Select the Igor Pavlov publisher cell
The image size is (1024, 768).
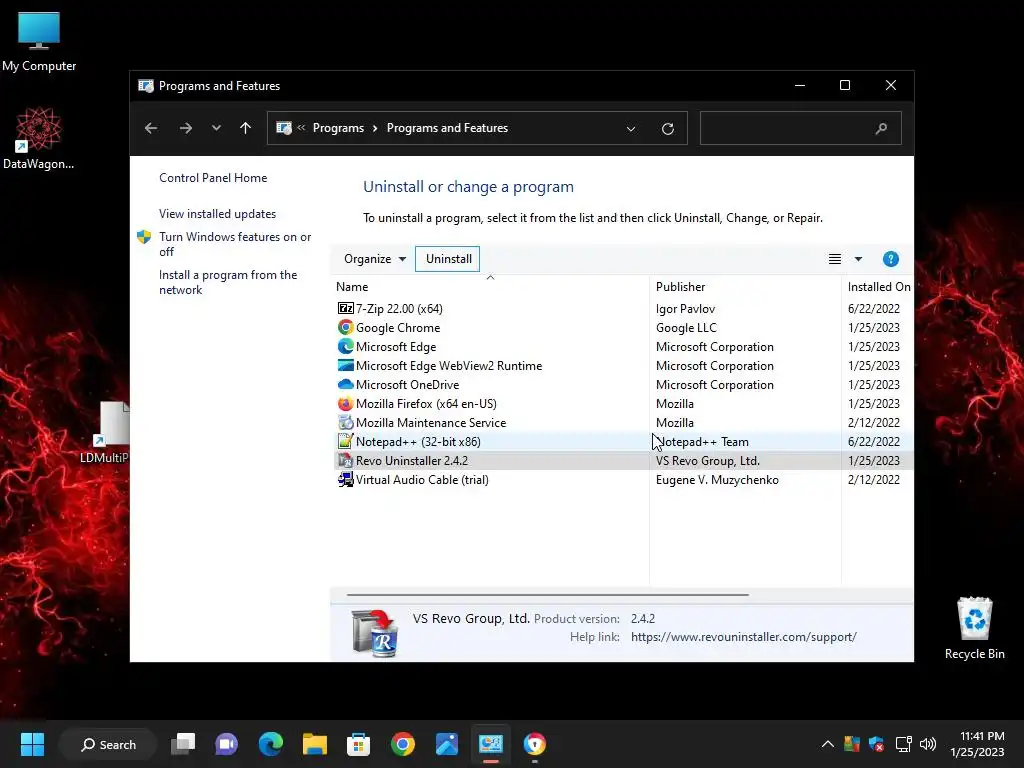685,308
